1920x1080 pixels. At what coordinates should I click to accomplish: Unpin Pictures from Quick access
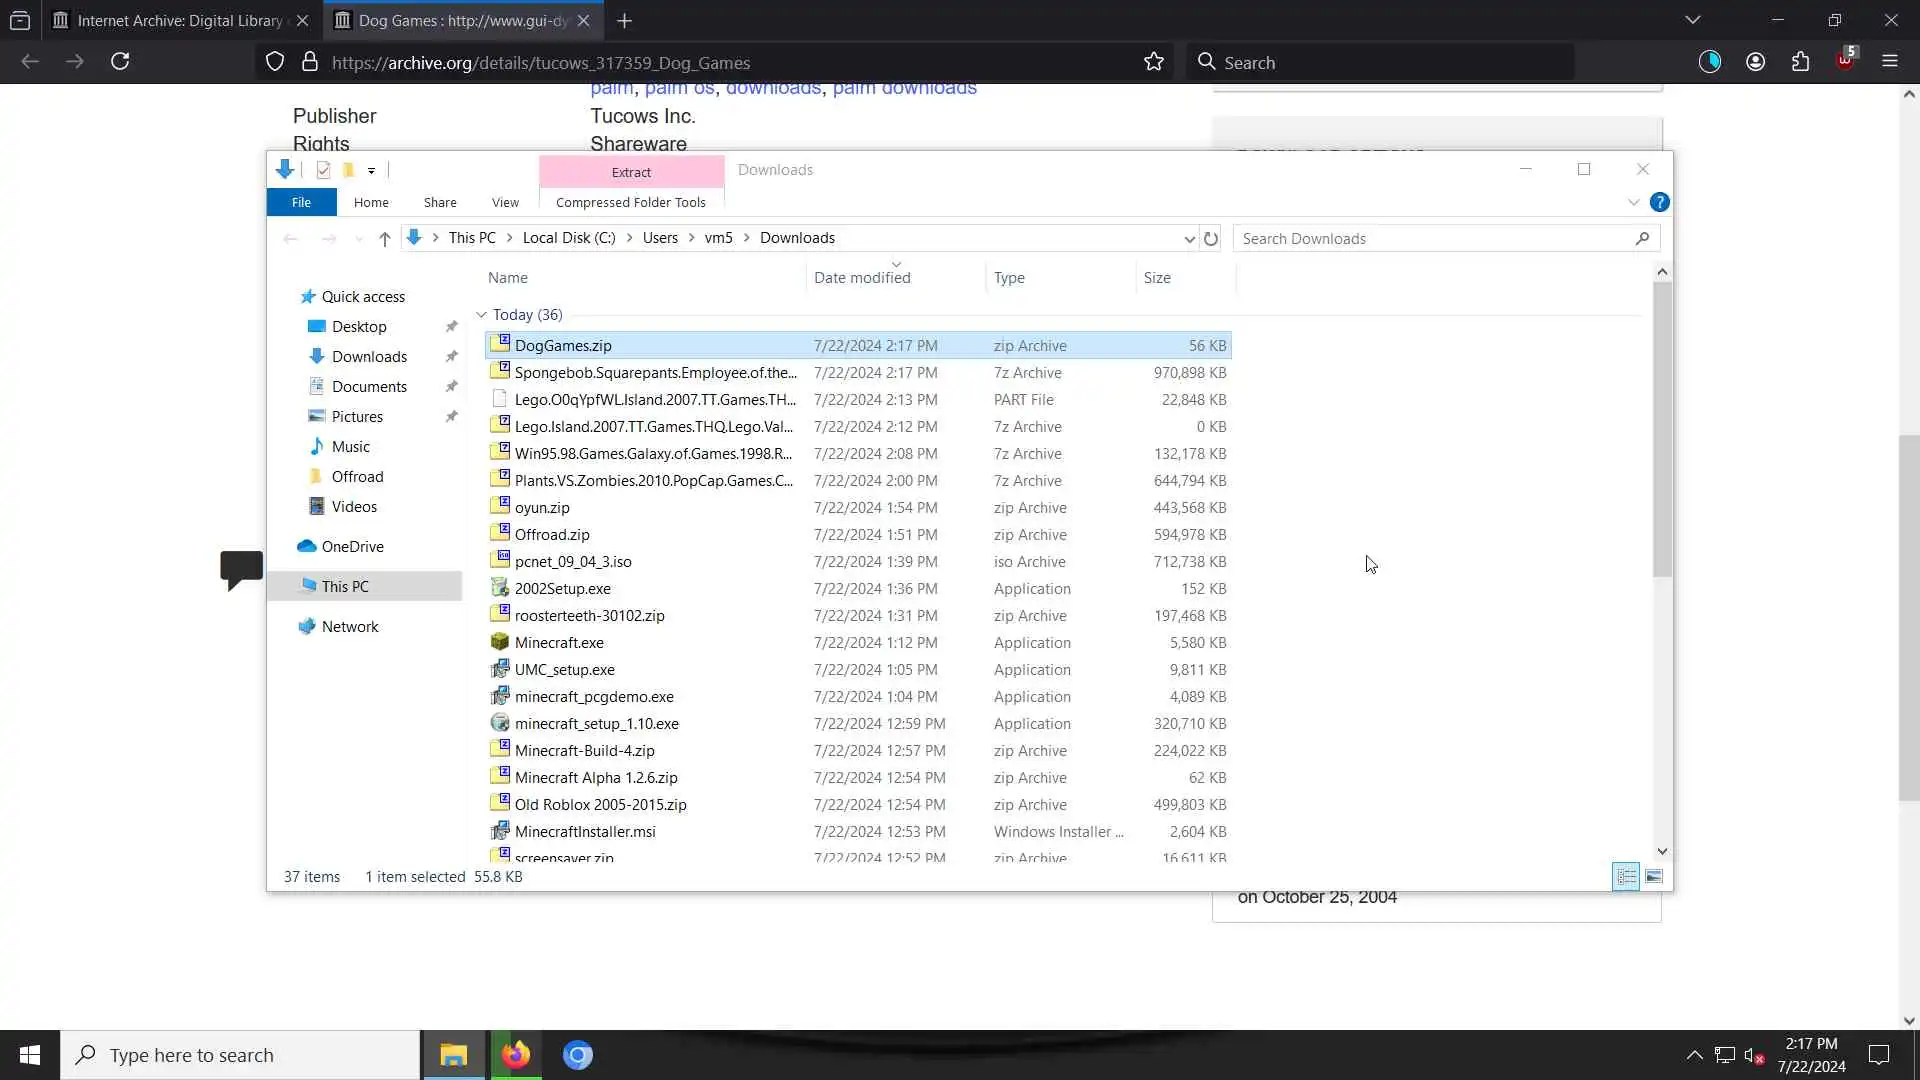click(x=451, y=417)
